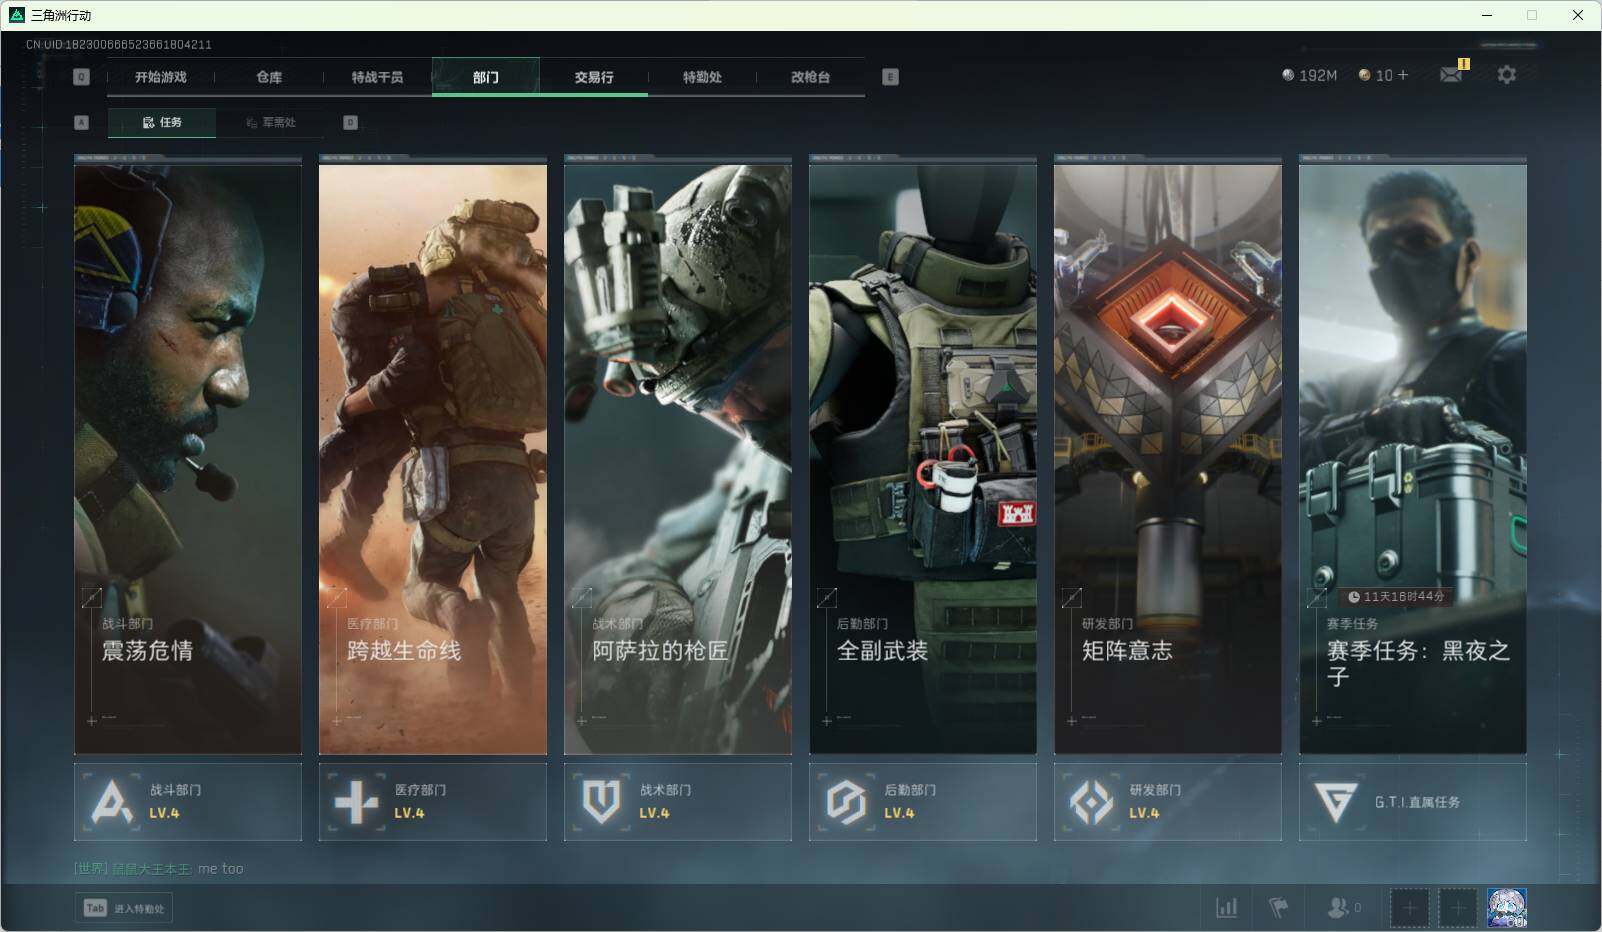This screenshot has height=932, width=1602.
Task: Select the CN UID number text
Action: pyautogui.click(x=119, y=44)
